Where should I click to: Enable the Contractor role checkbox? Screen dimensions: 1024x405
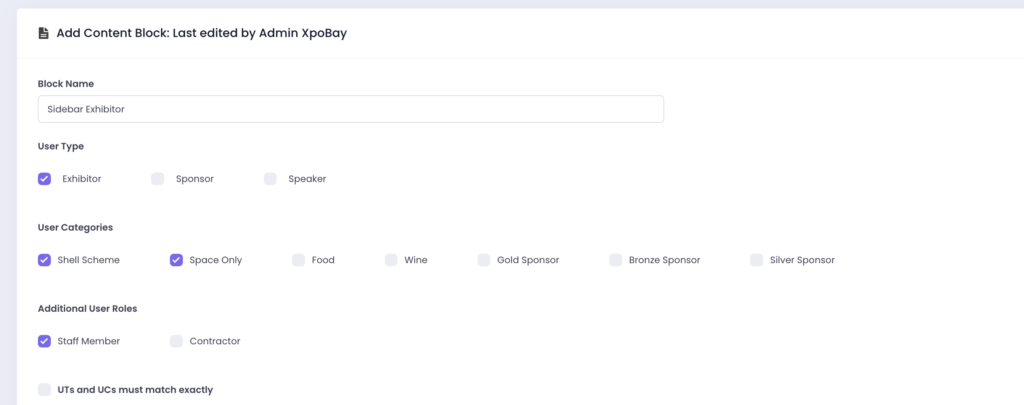click(x=177, y=341)
